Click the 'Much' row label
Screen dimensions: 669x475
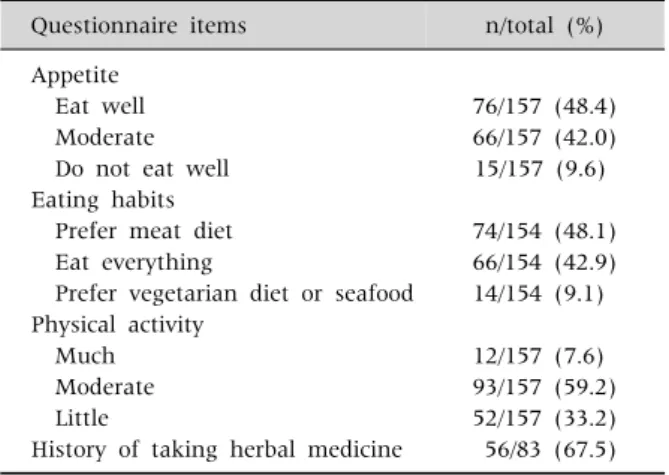pyautogui.click(x=85, y=356)
